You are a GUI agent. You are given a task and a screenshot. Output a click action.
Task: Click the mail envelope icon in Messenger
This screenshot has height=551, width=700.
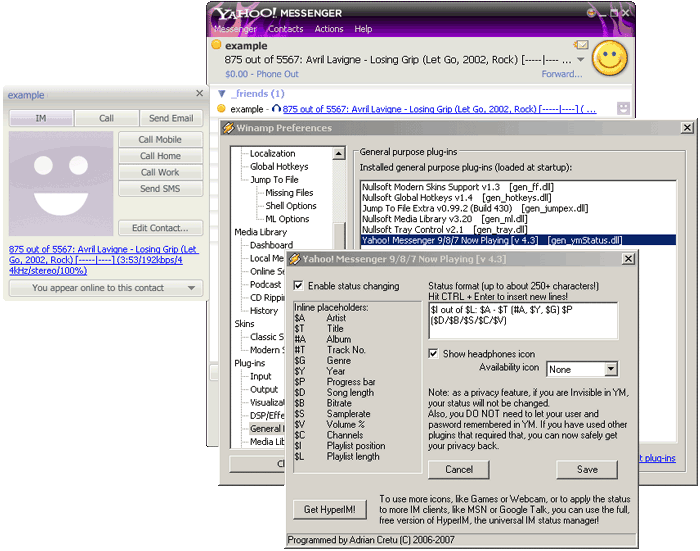(580, 45)
